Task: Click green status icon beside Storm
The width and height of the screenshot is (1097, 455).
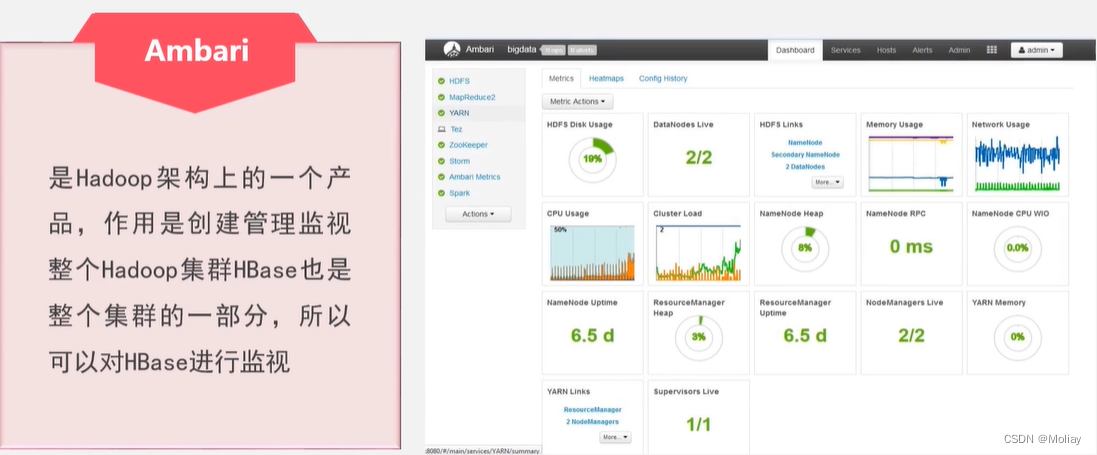Action: point(441,161)
